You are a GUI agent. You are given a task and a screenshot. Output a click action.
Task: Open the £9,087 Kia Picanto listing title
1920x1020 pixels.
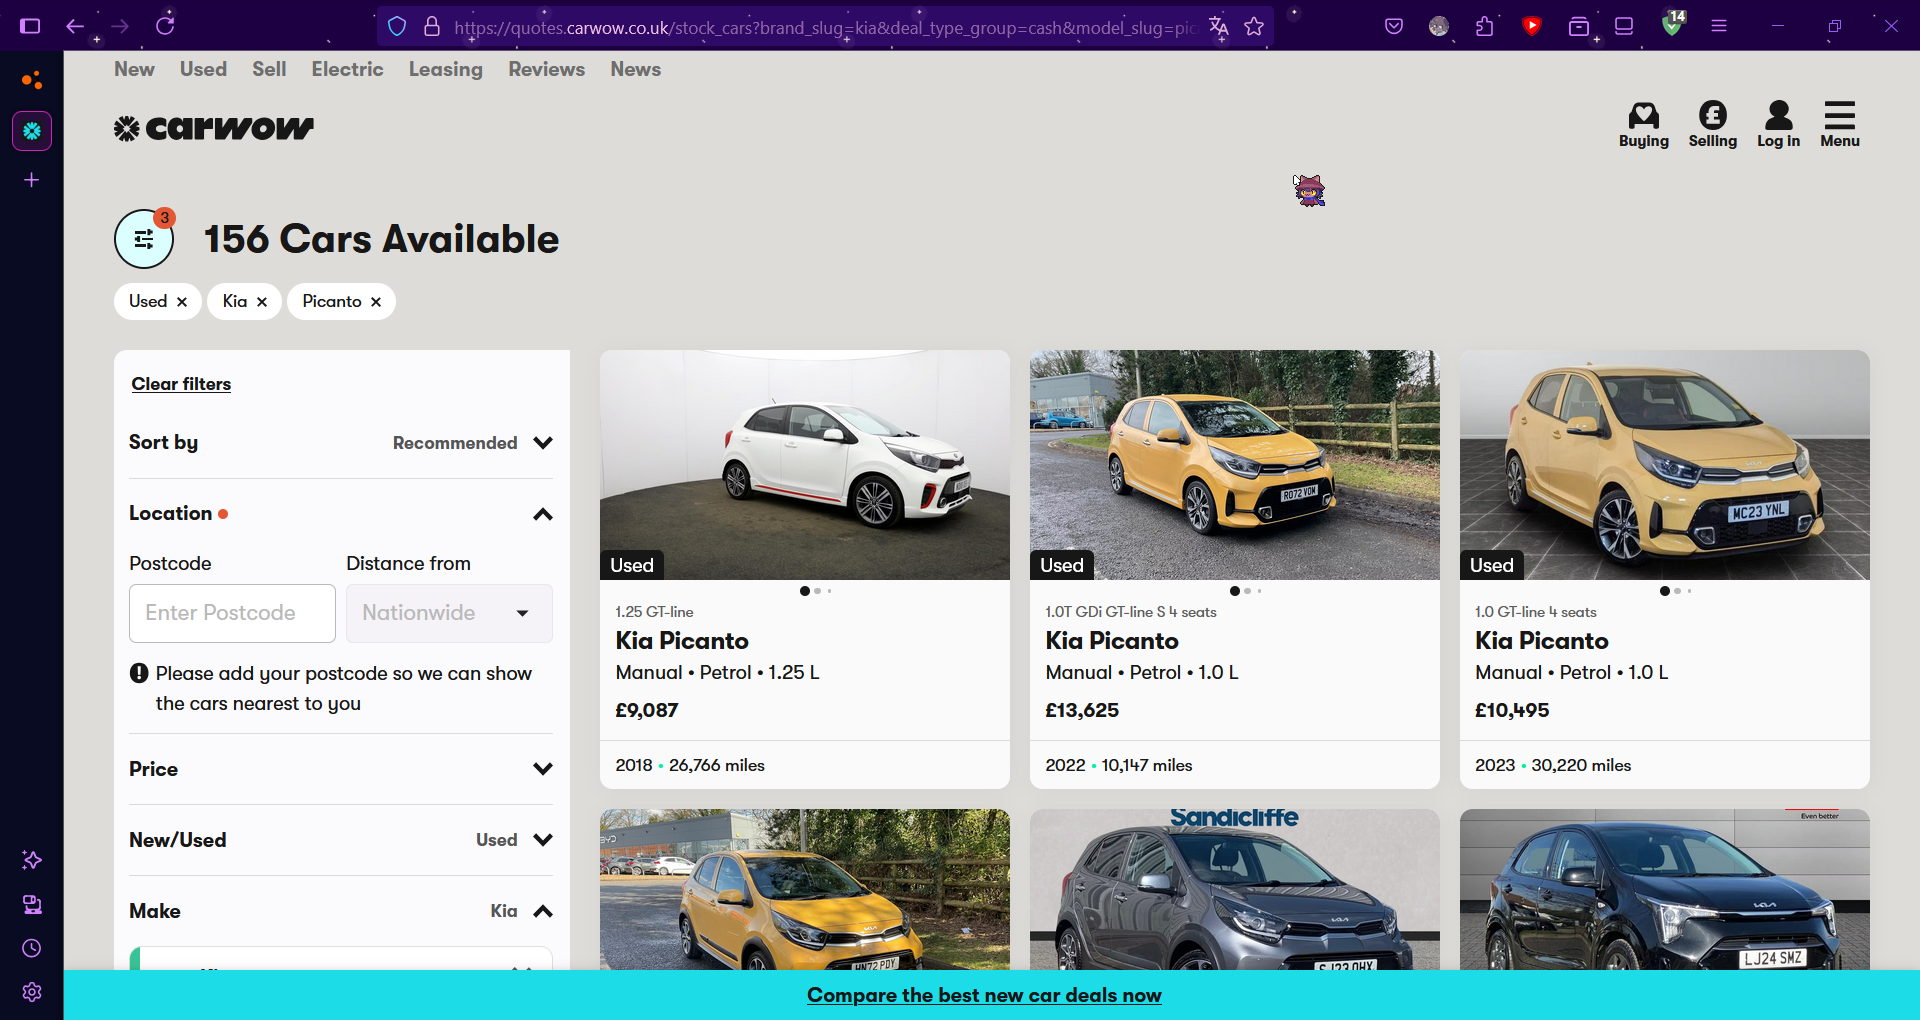tap(682, 641)
